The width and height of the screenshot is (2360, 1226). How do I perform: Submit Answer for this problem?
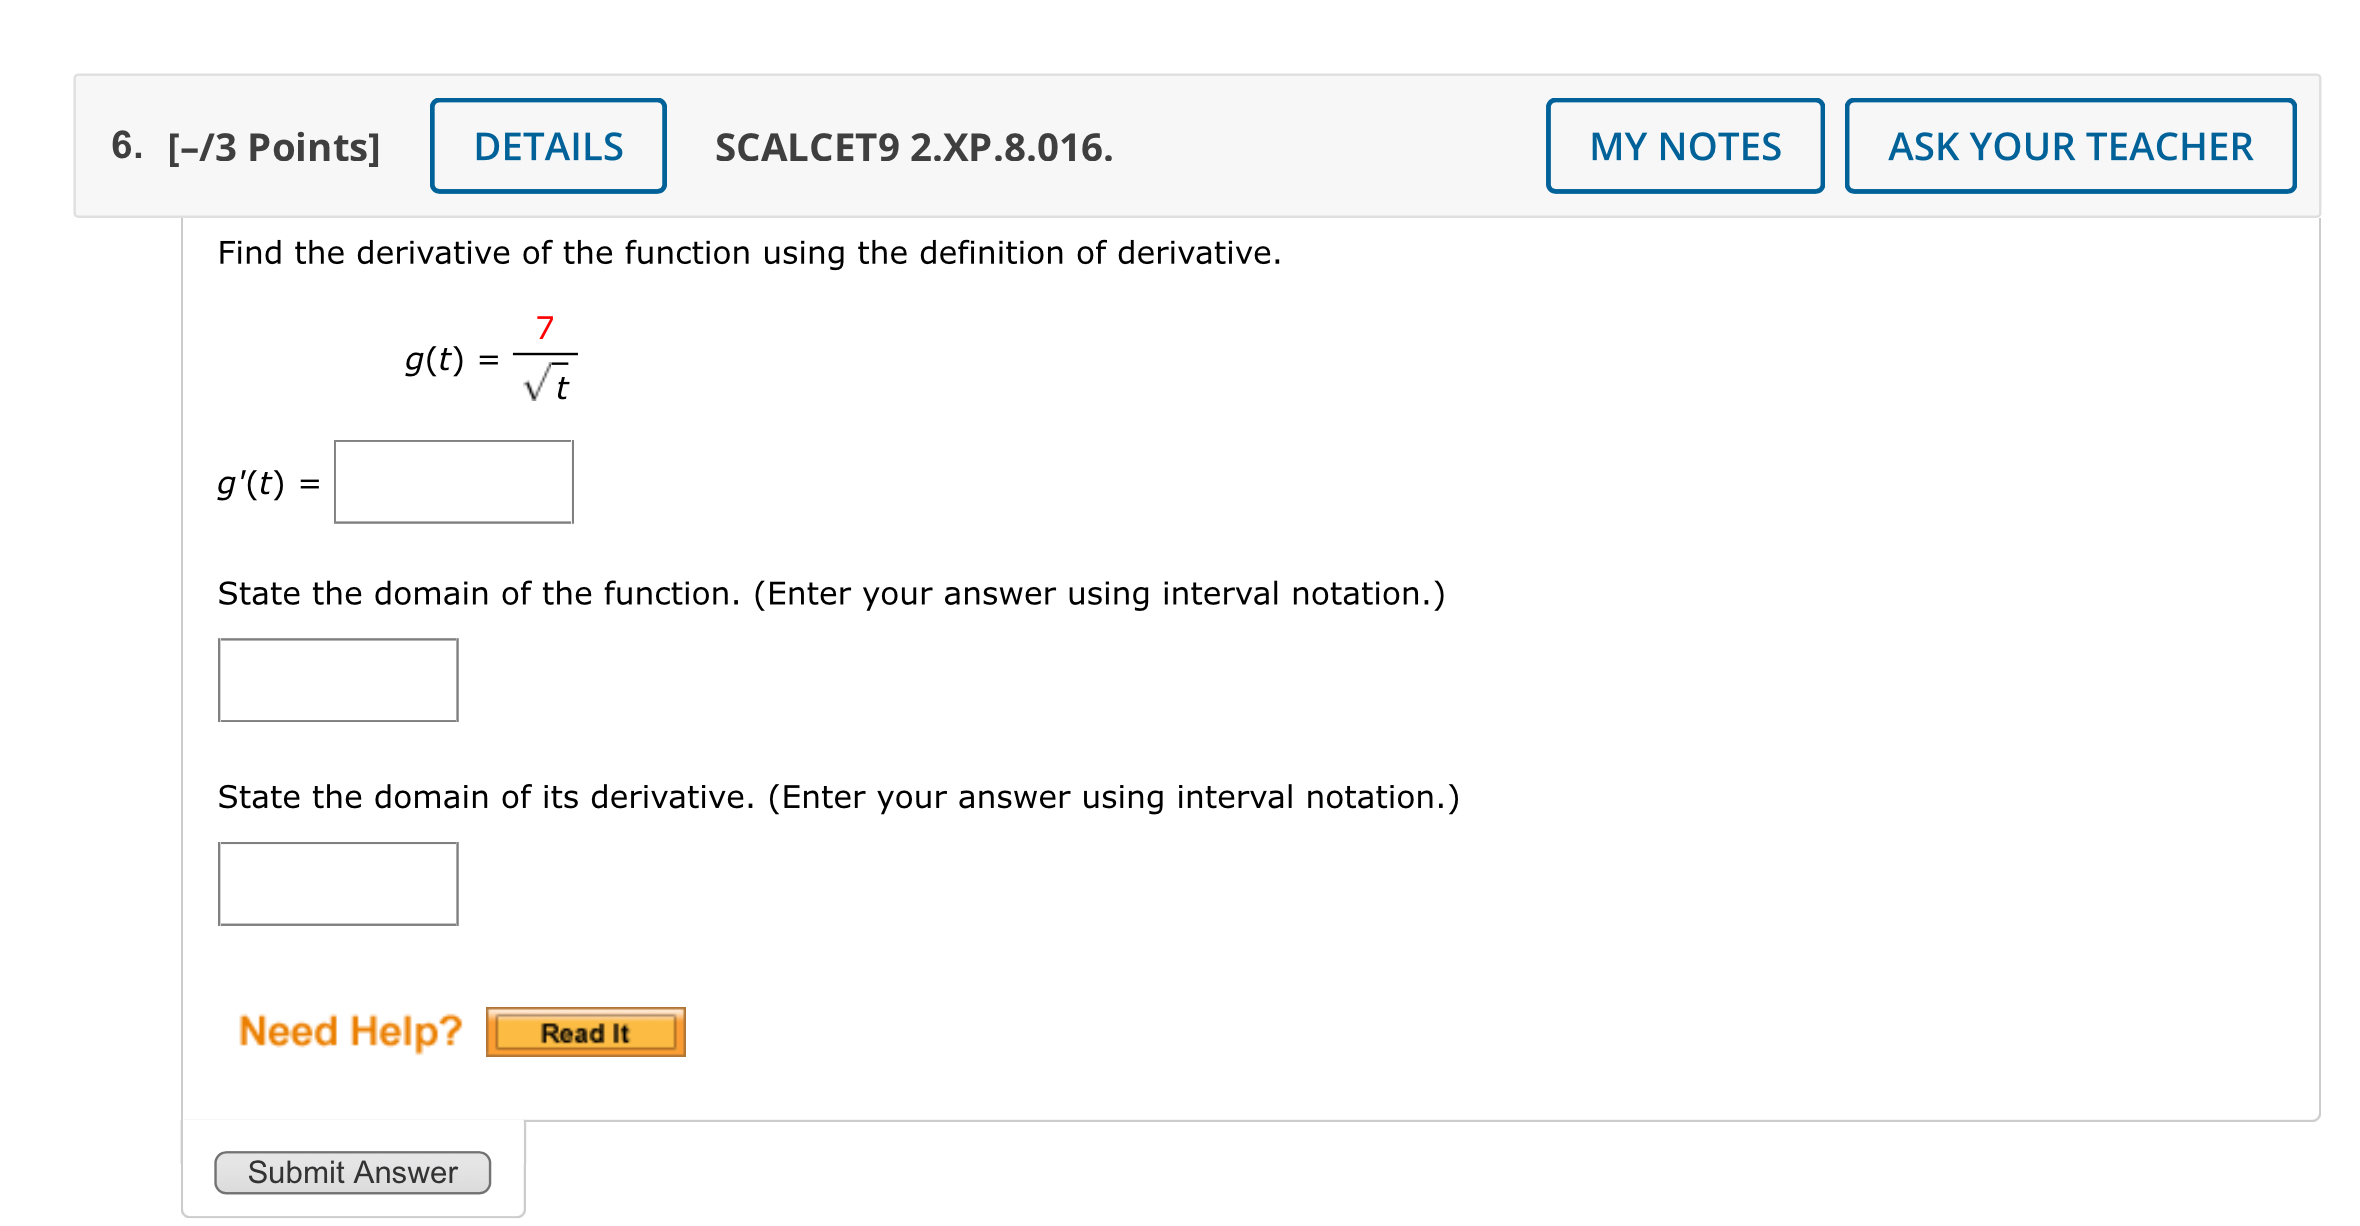pos(352,1172)
